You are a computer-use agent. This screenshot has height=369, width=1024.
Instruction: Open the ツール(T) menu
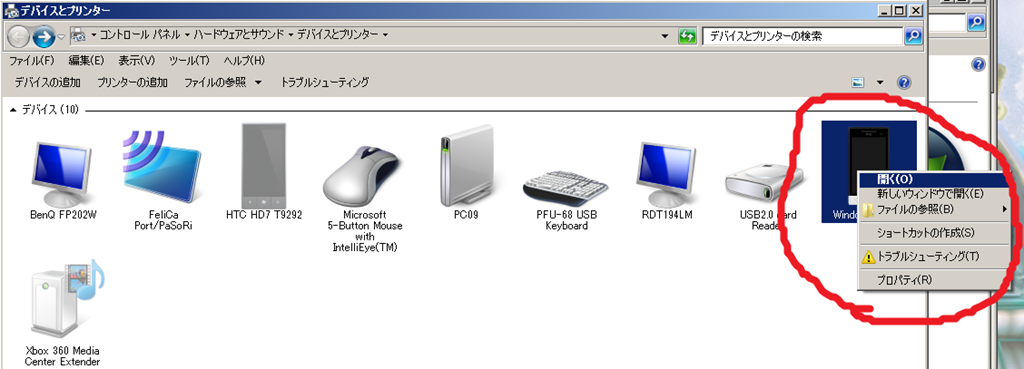pyautogui.click(x=189, y=61)
